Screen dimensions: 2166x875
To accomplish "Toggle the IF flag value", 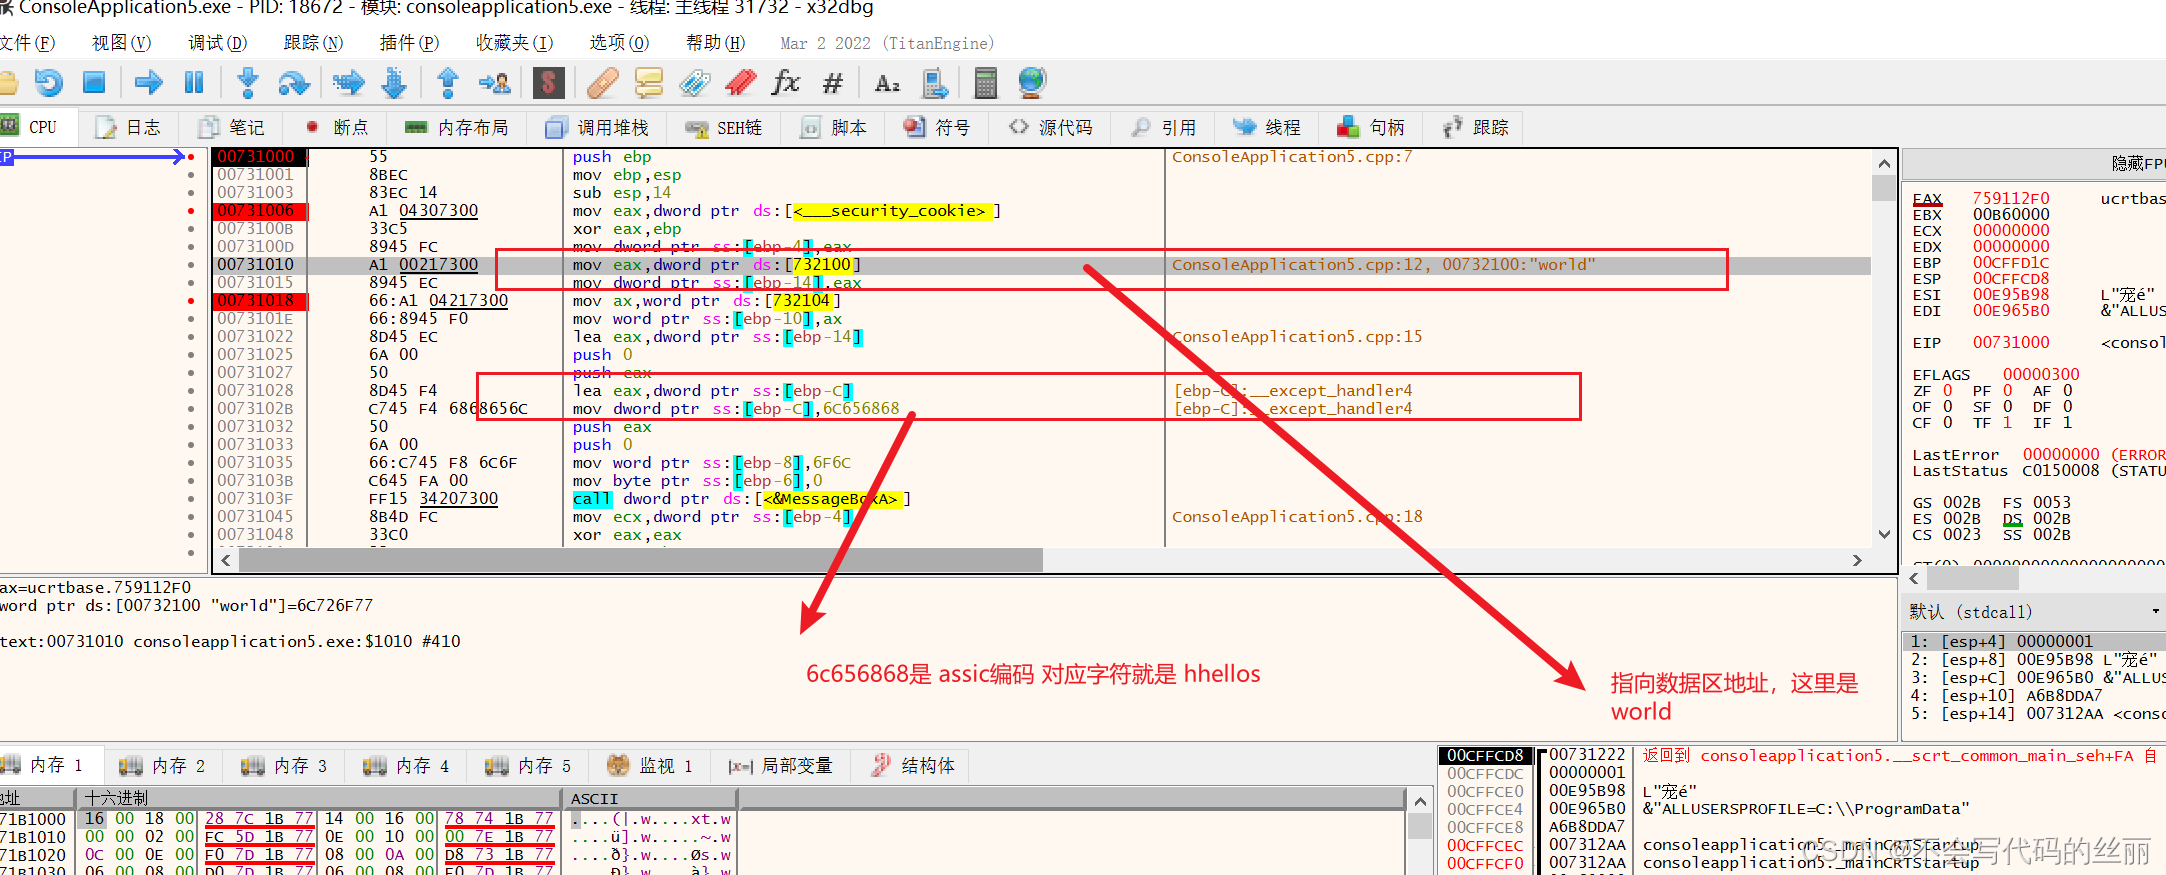I will 2067,423.
